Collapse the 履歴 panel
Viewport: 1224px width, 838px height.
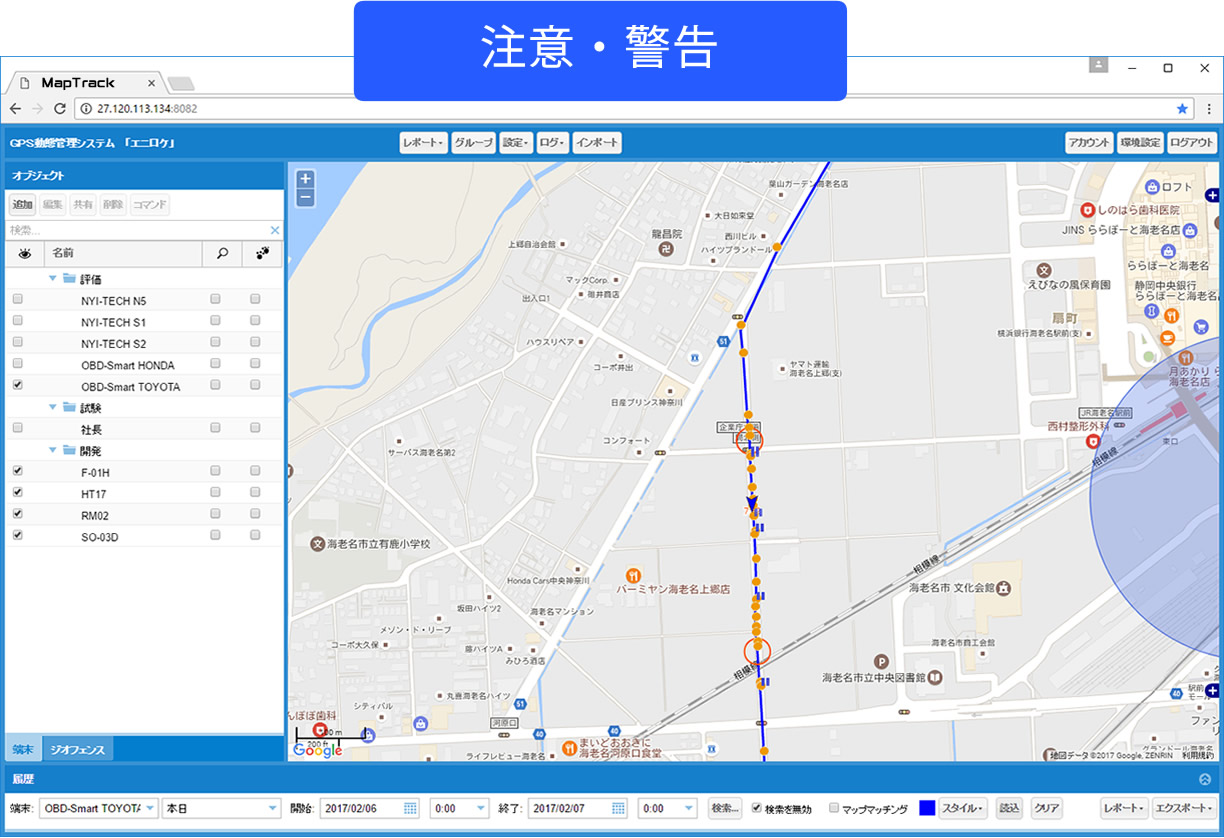(1205, 779)
